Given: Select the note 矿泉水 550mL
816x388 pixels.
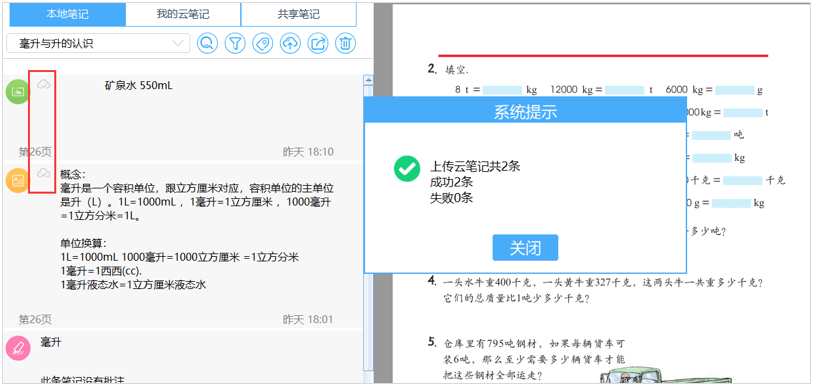Looking at the screenshot, I should click(138, 86).
